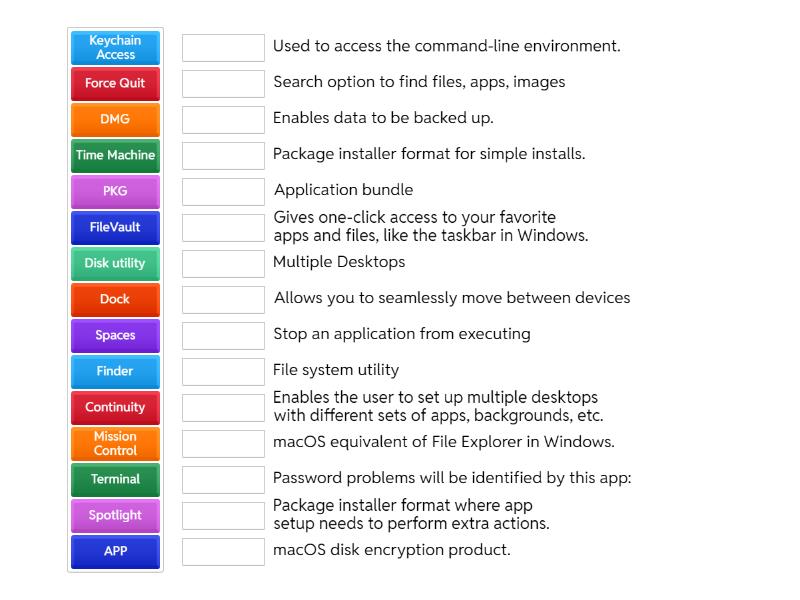Click the red Continuity tile

pos(115,407)
